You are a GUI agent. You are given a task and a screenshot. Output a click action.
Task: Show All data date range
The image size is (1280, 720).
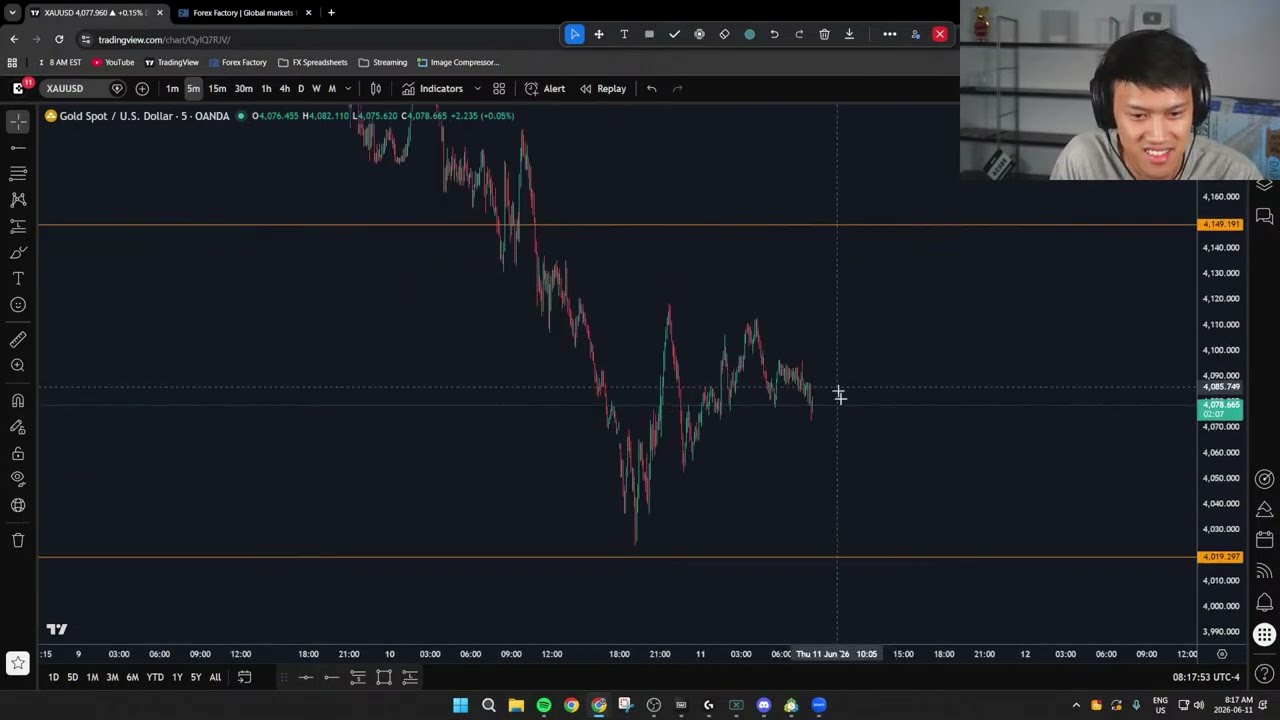[215, 677]
